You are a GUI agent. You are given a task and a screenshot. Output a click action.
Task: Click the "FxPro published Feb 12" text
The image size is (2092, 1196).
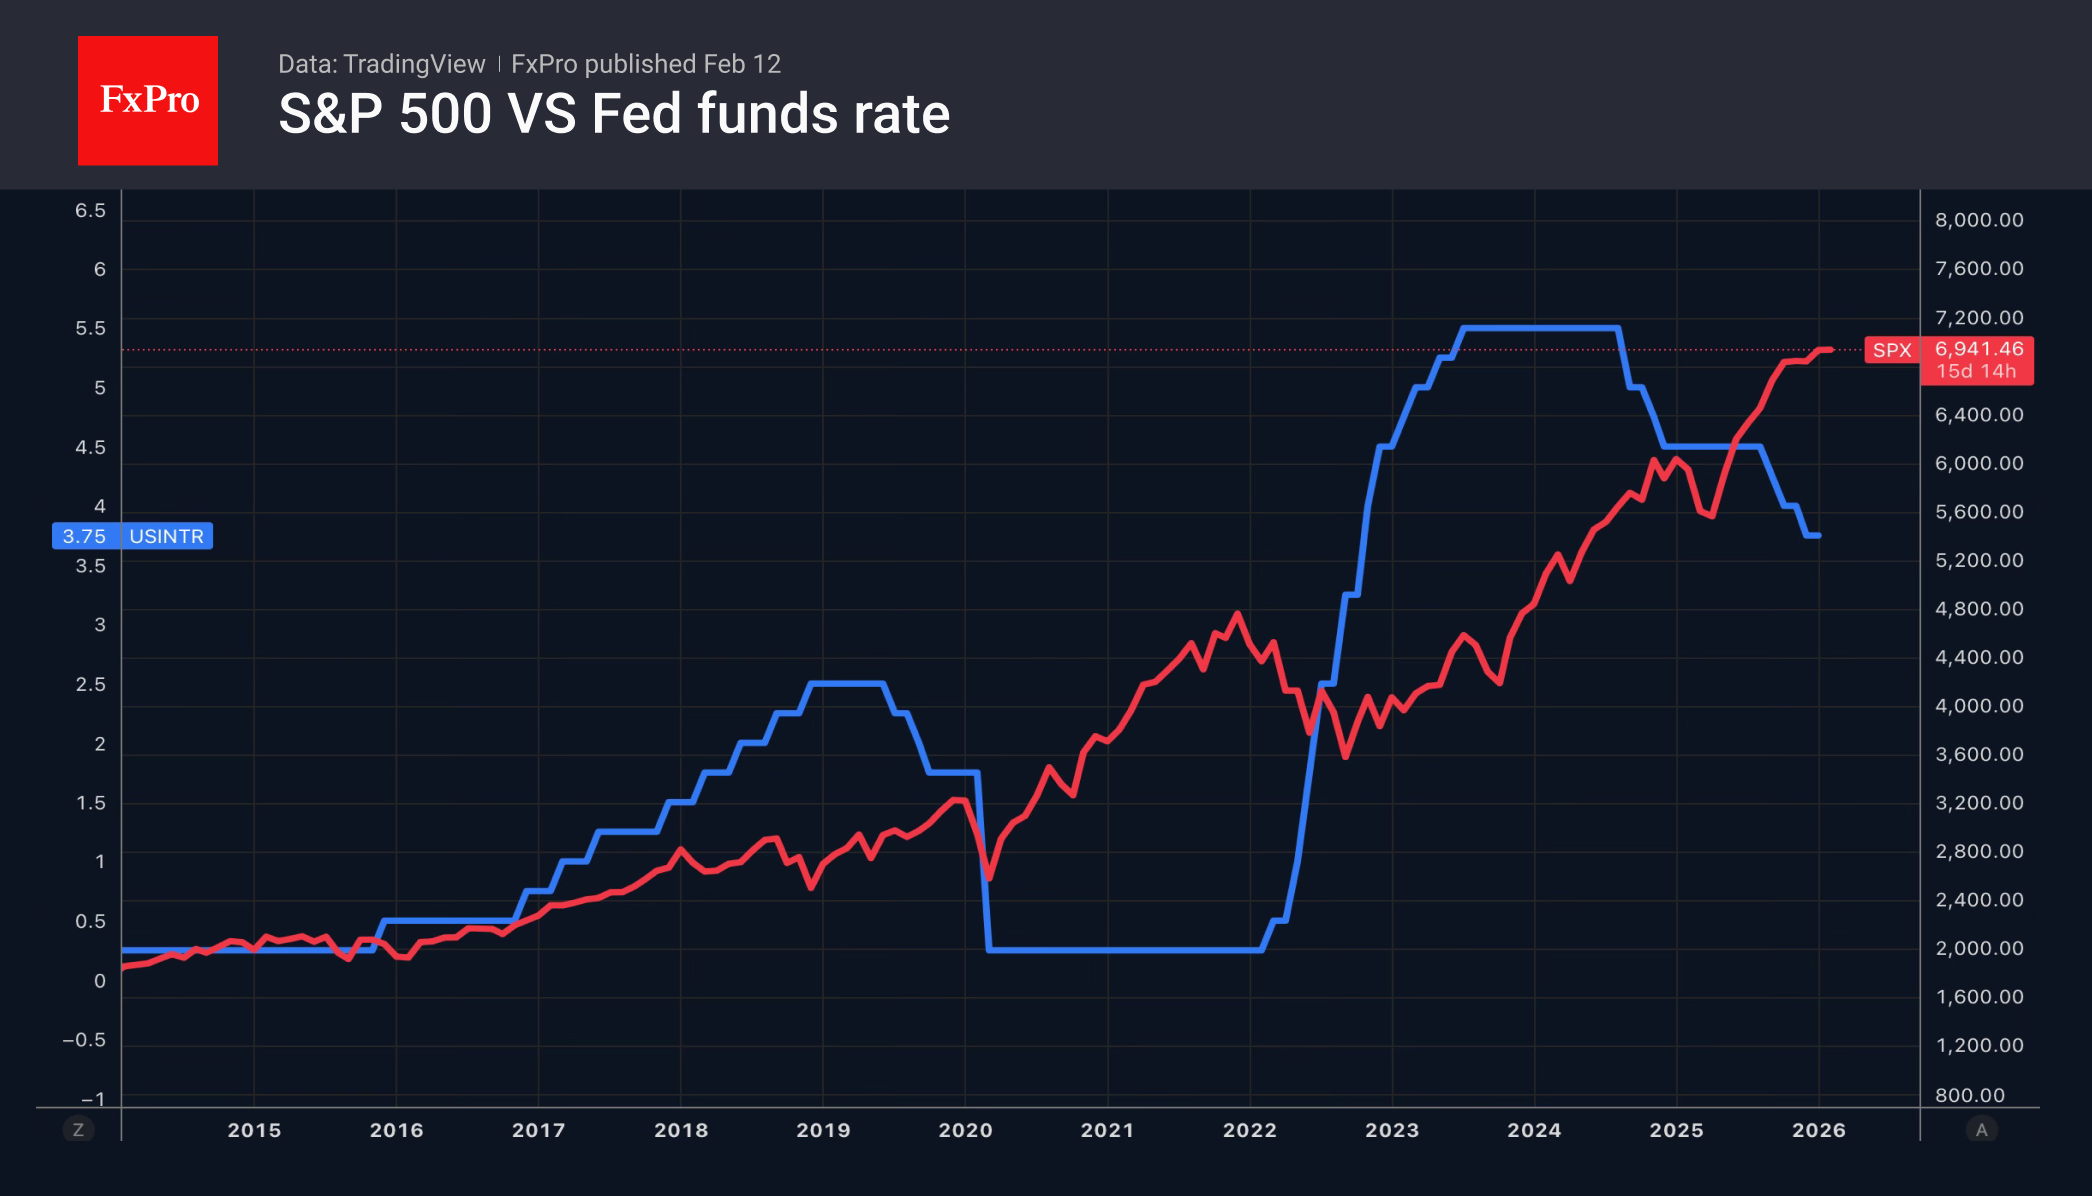(x=646, y=64)
